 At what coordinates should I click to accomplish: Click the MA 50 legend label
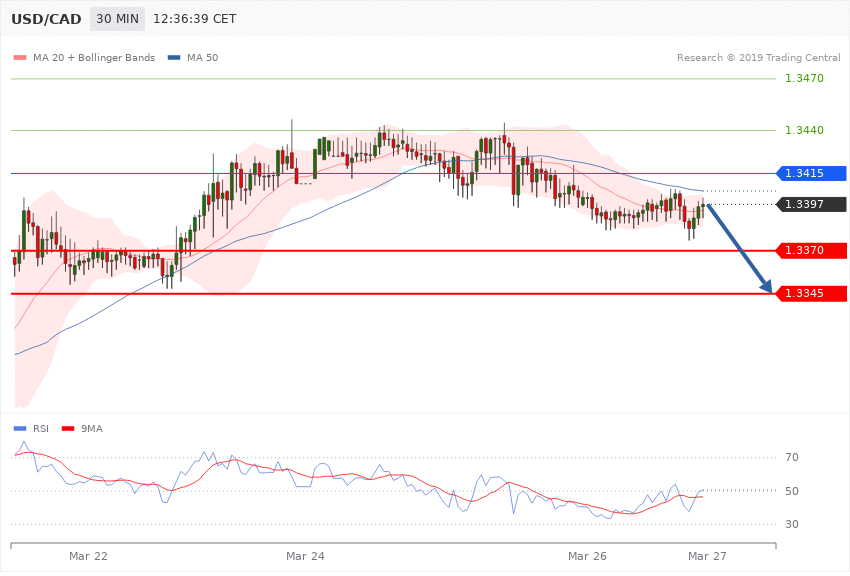coord(202,57)
